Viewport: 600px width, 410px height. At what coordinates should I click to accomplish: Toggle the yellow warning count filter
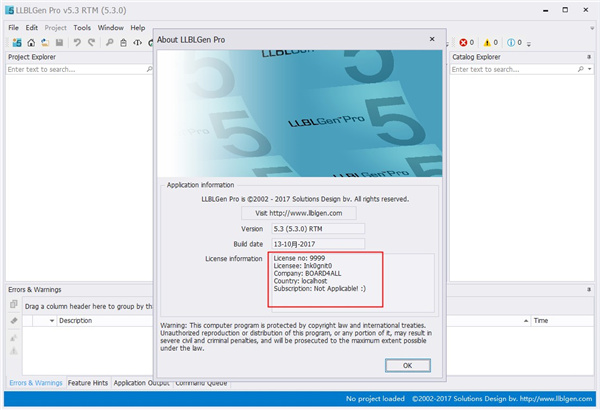tap(491, 42)
